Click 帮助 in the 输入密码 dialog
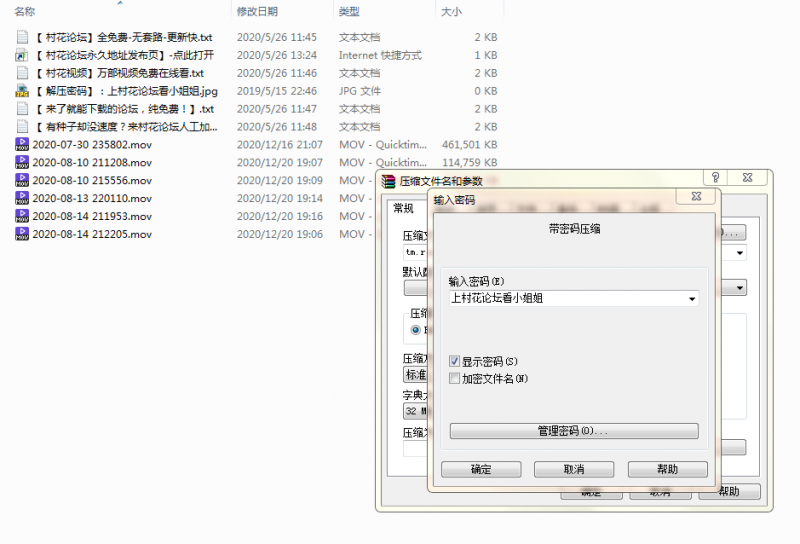The width and height of the screenshot is (800, 544). click(668, 469)
